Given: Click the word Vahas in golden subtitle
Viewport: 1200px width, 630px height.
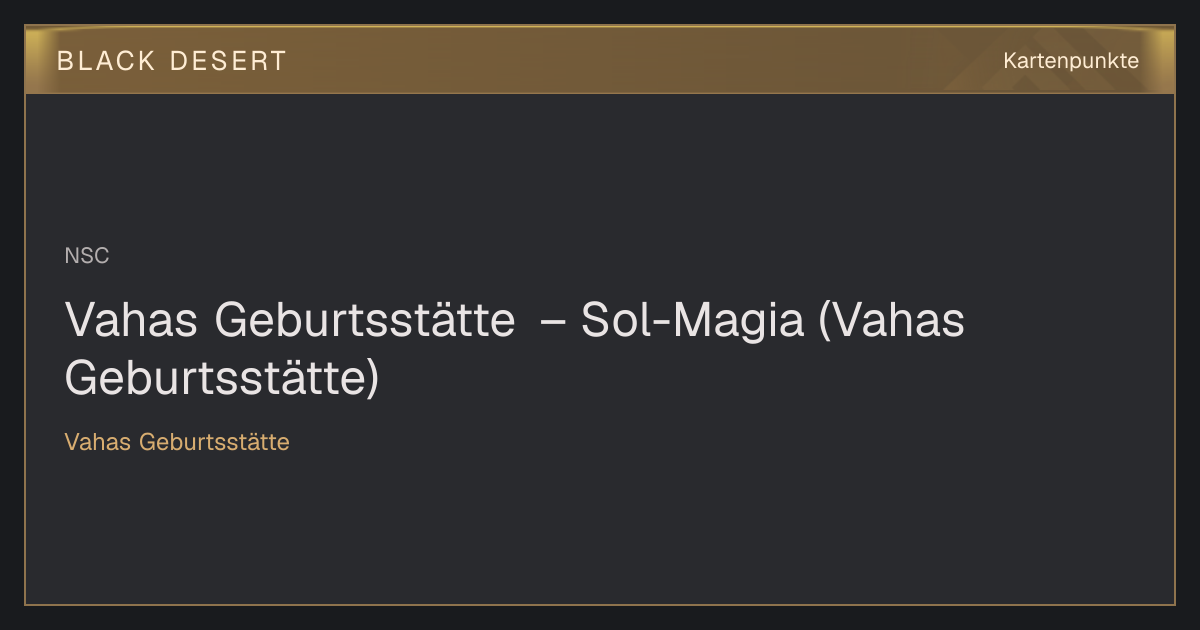Looking at the screenshot, I should pos(98,442).
